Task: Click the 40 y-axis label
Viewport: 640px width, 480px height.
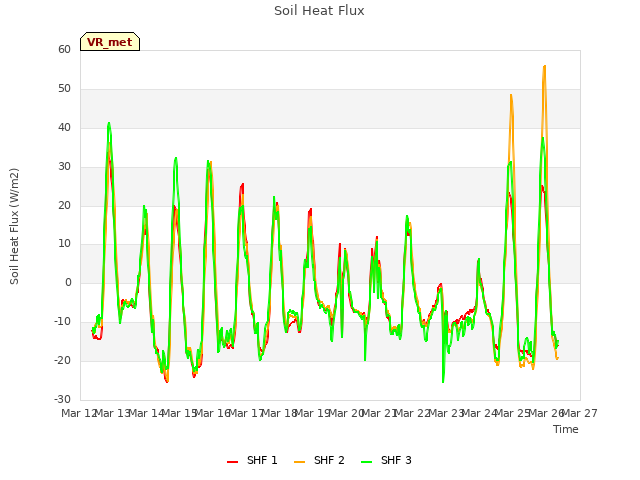Action: point(64,127)
